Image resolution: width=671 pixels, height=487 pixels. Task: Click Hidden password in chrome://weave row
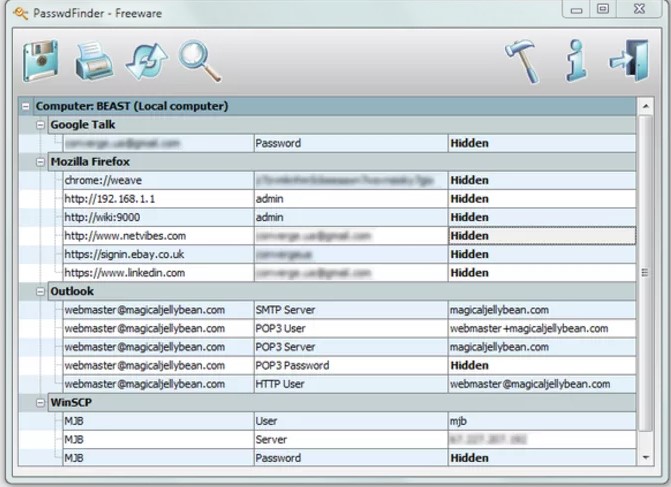(542, 180)
